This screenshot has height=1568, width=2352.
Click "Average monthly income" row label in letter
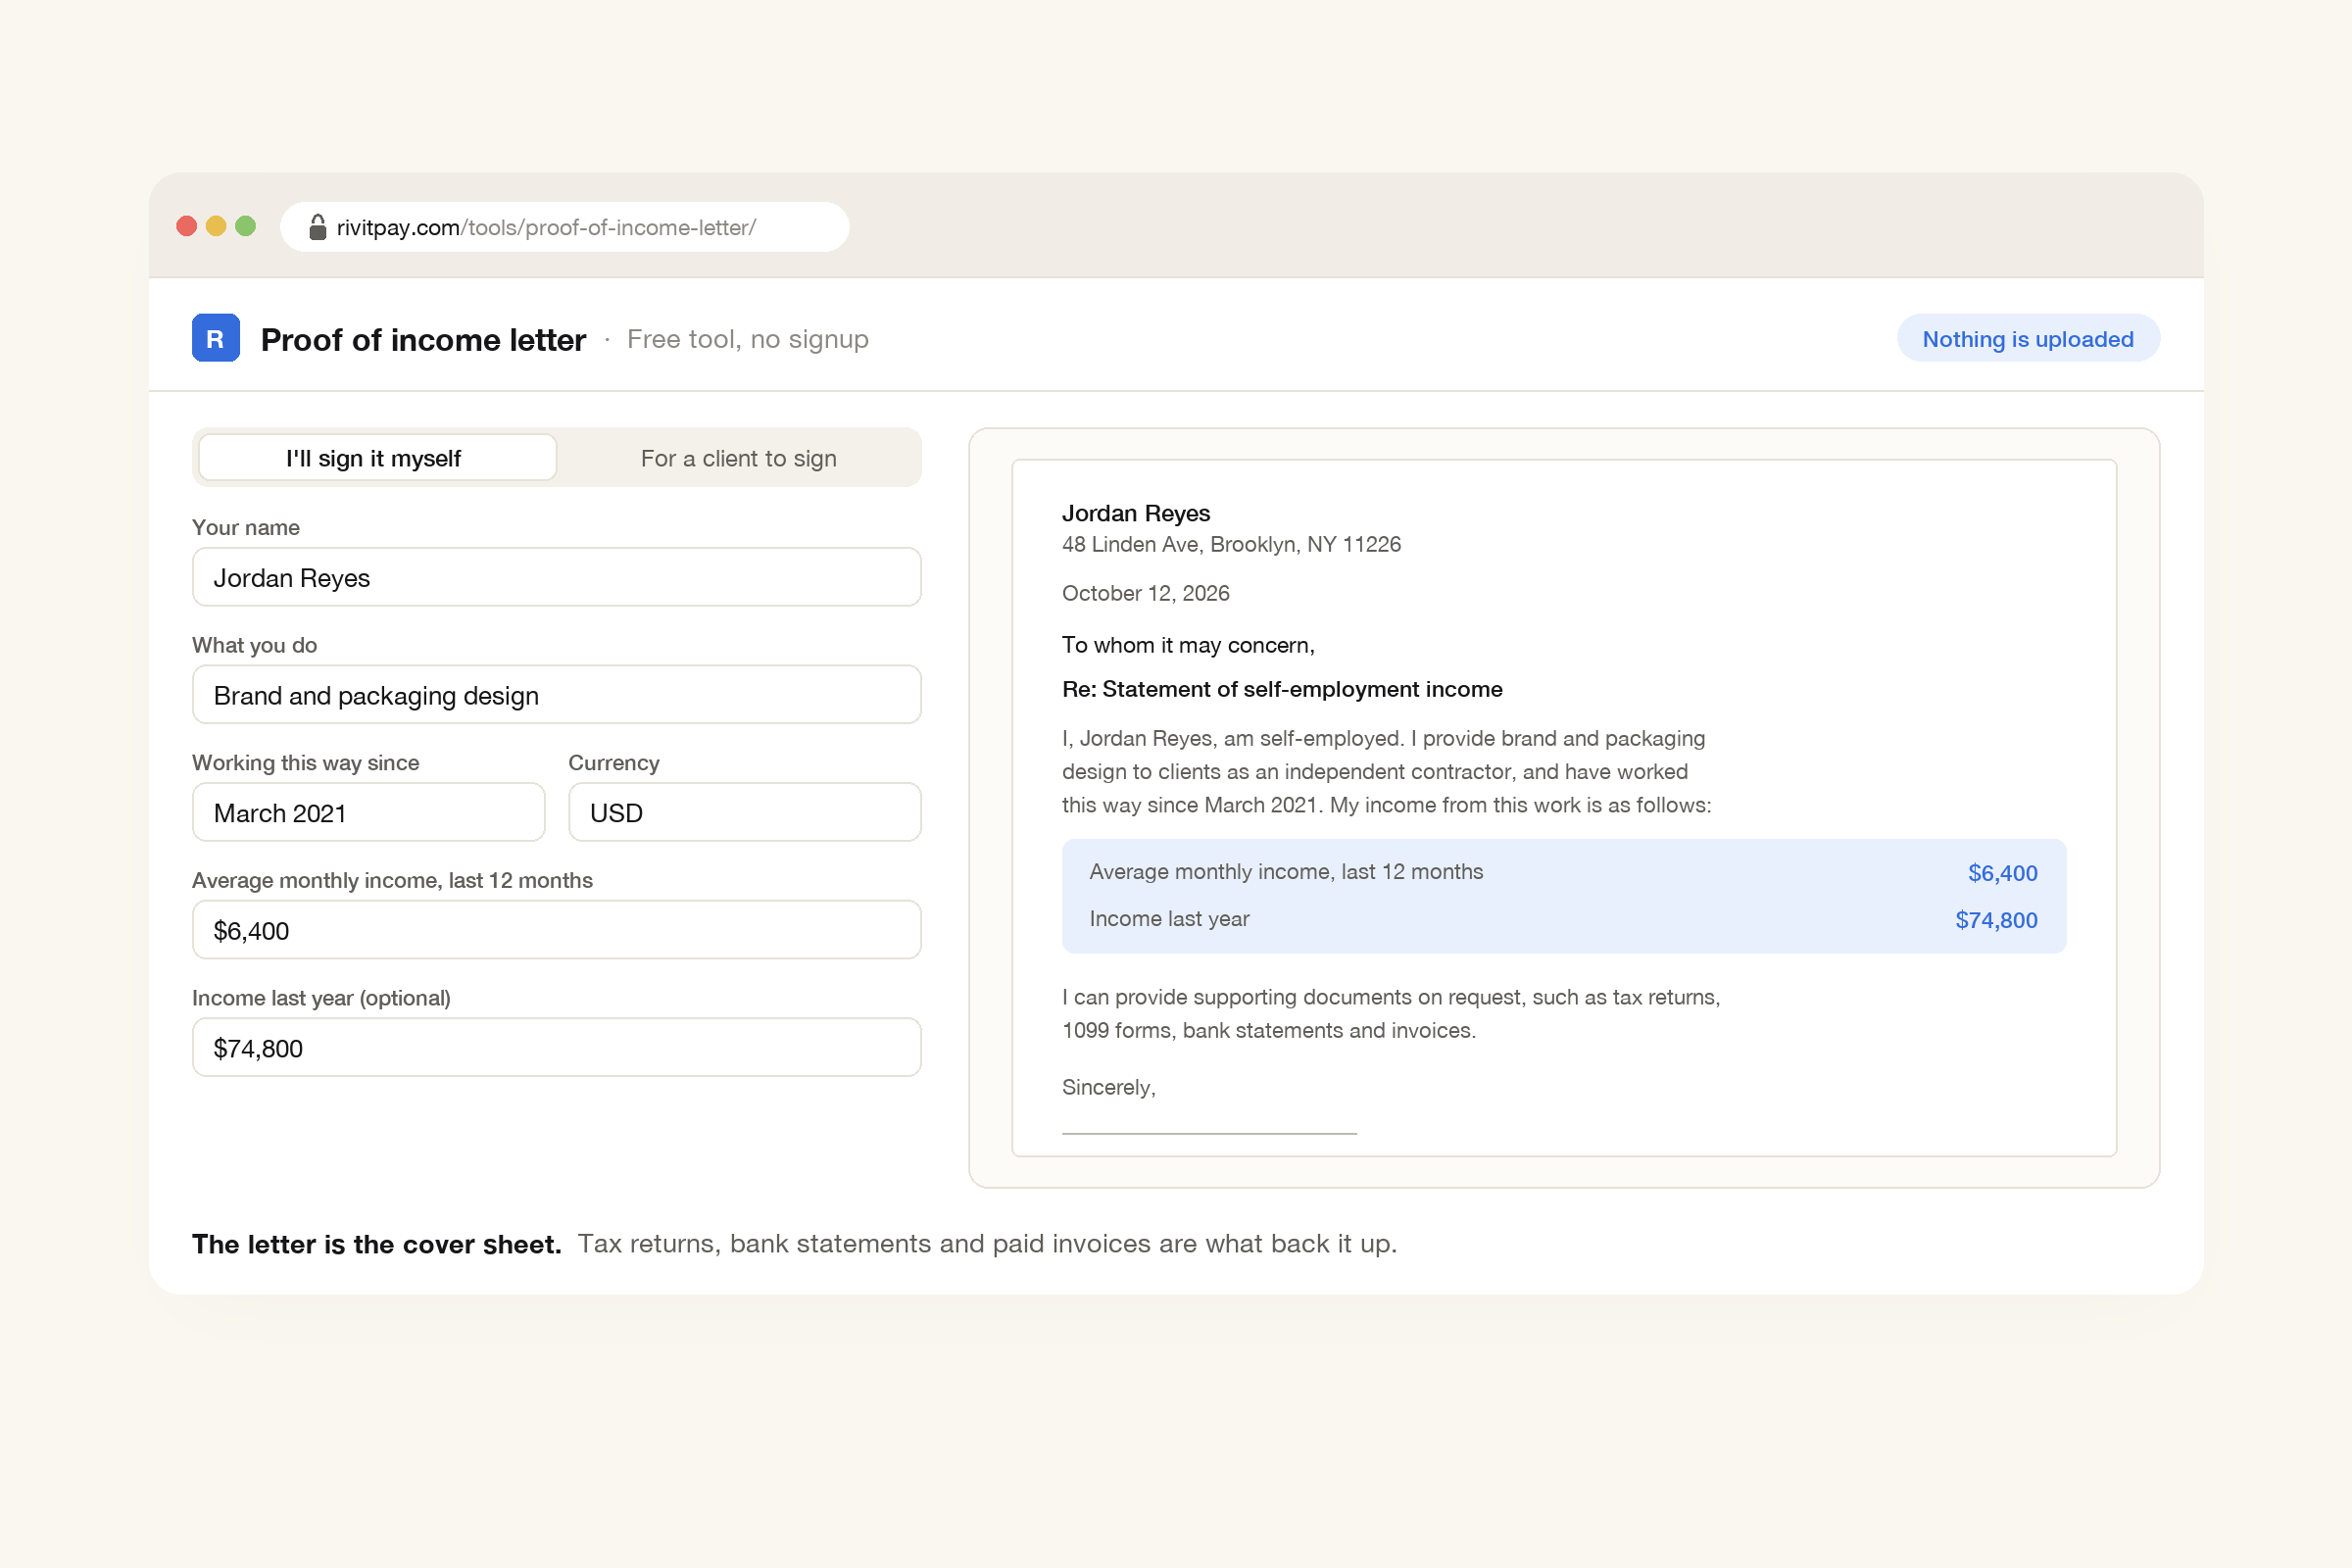coord(1286,872)
